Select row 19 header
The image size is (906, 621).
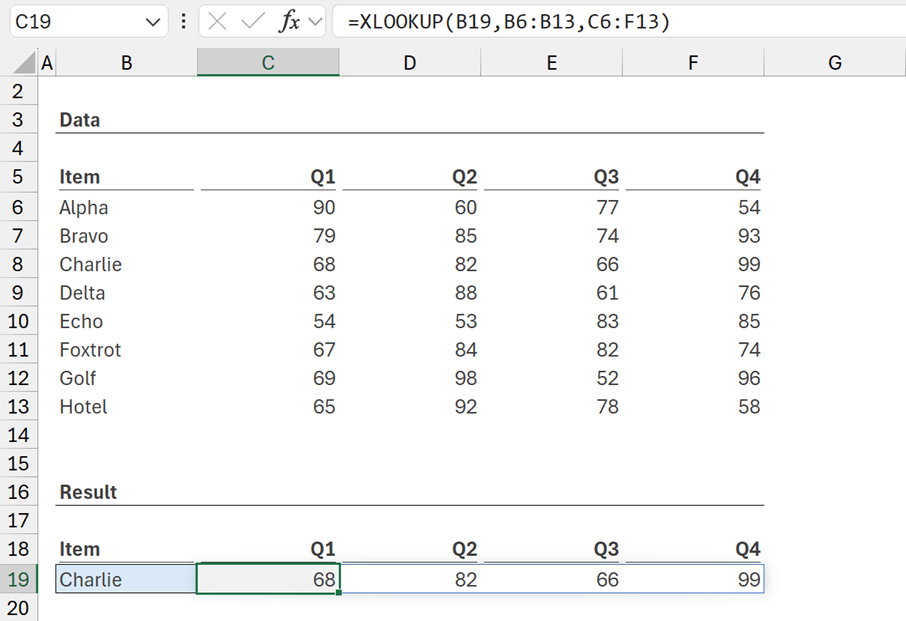tap(18, 580)
